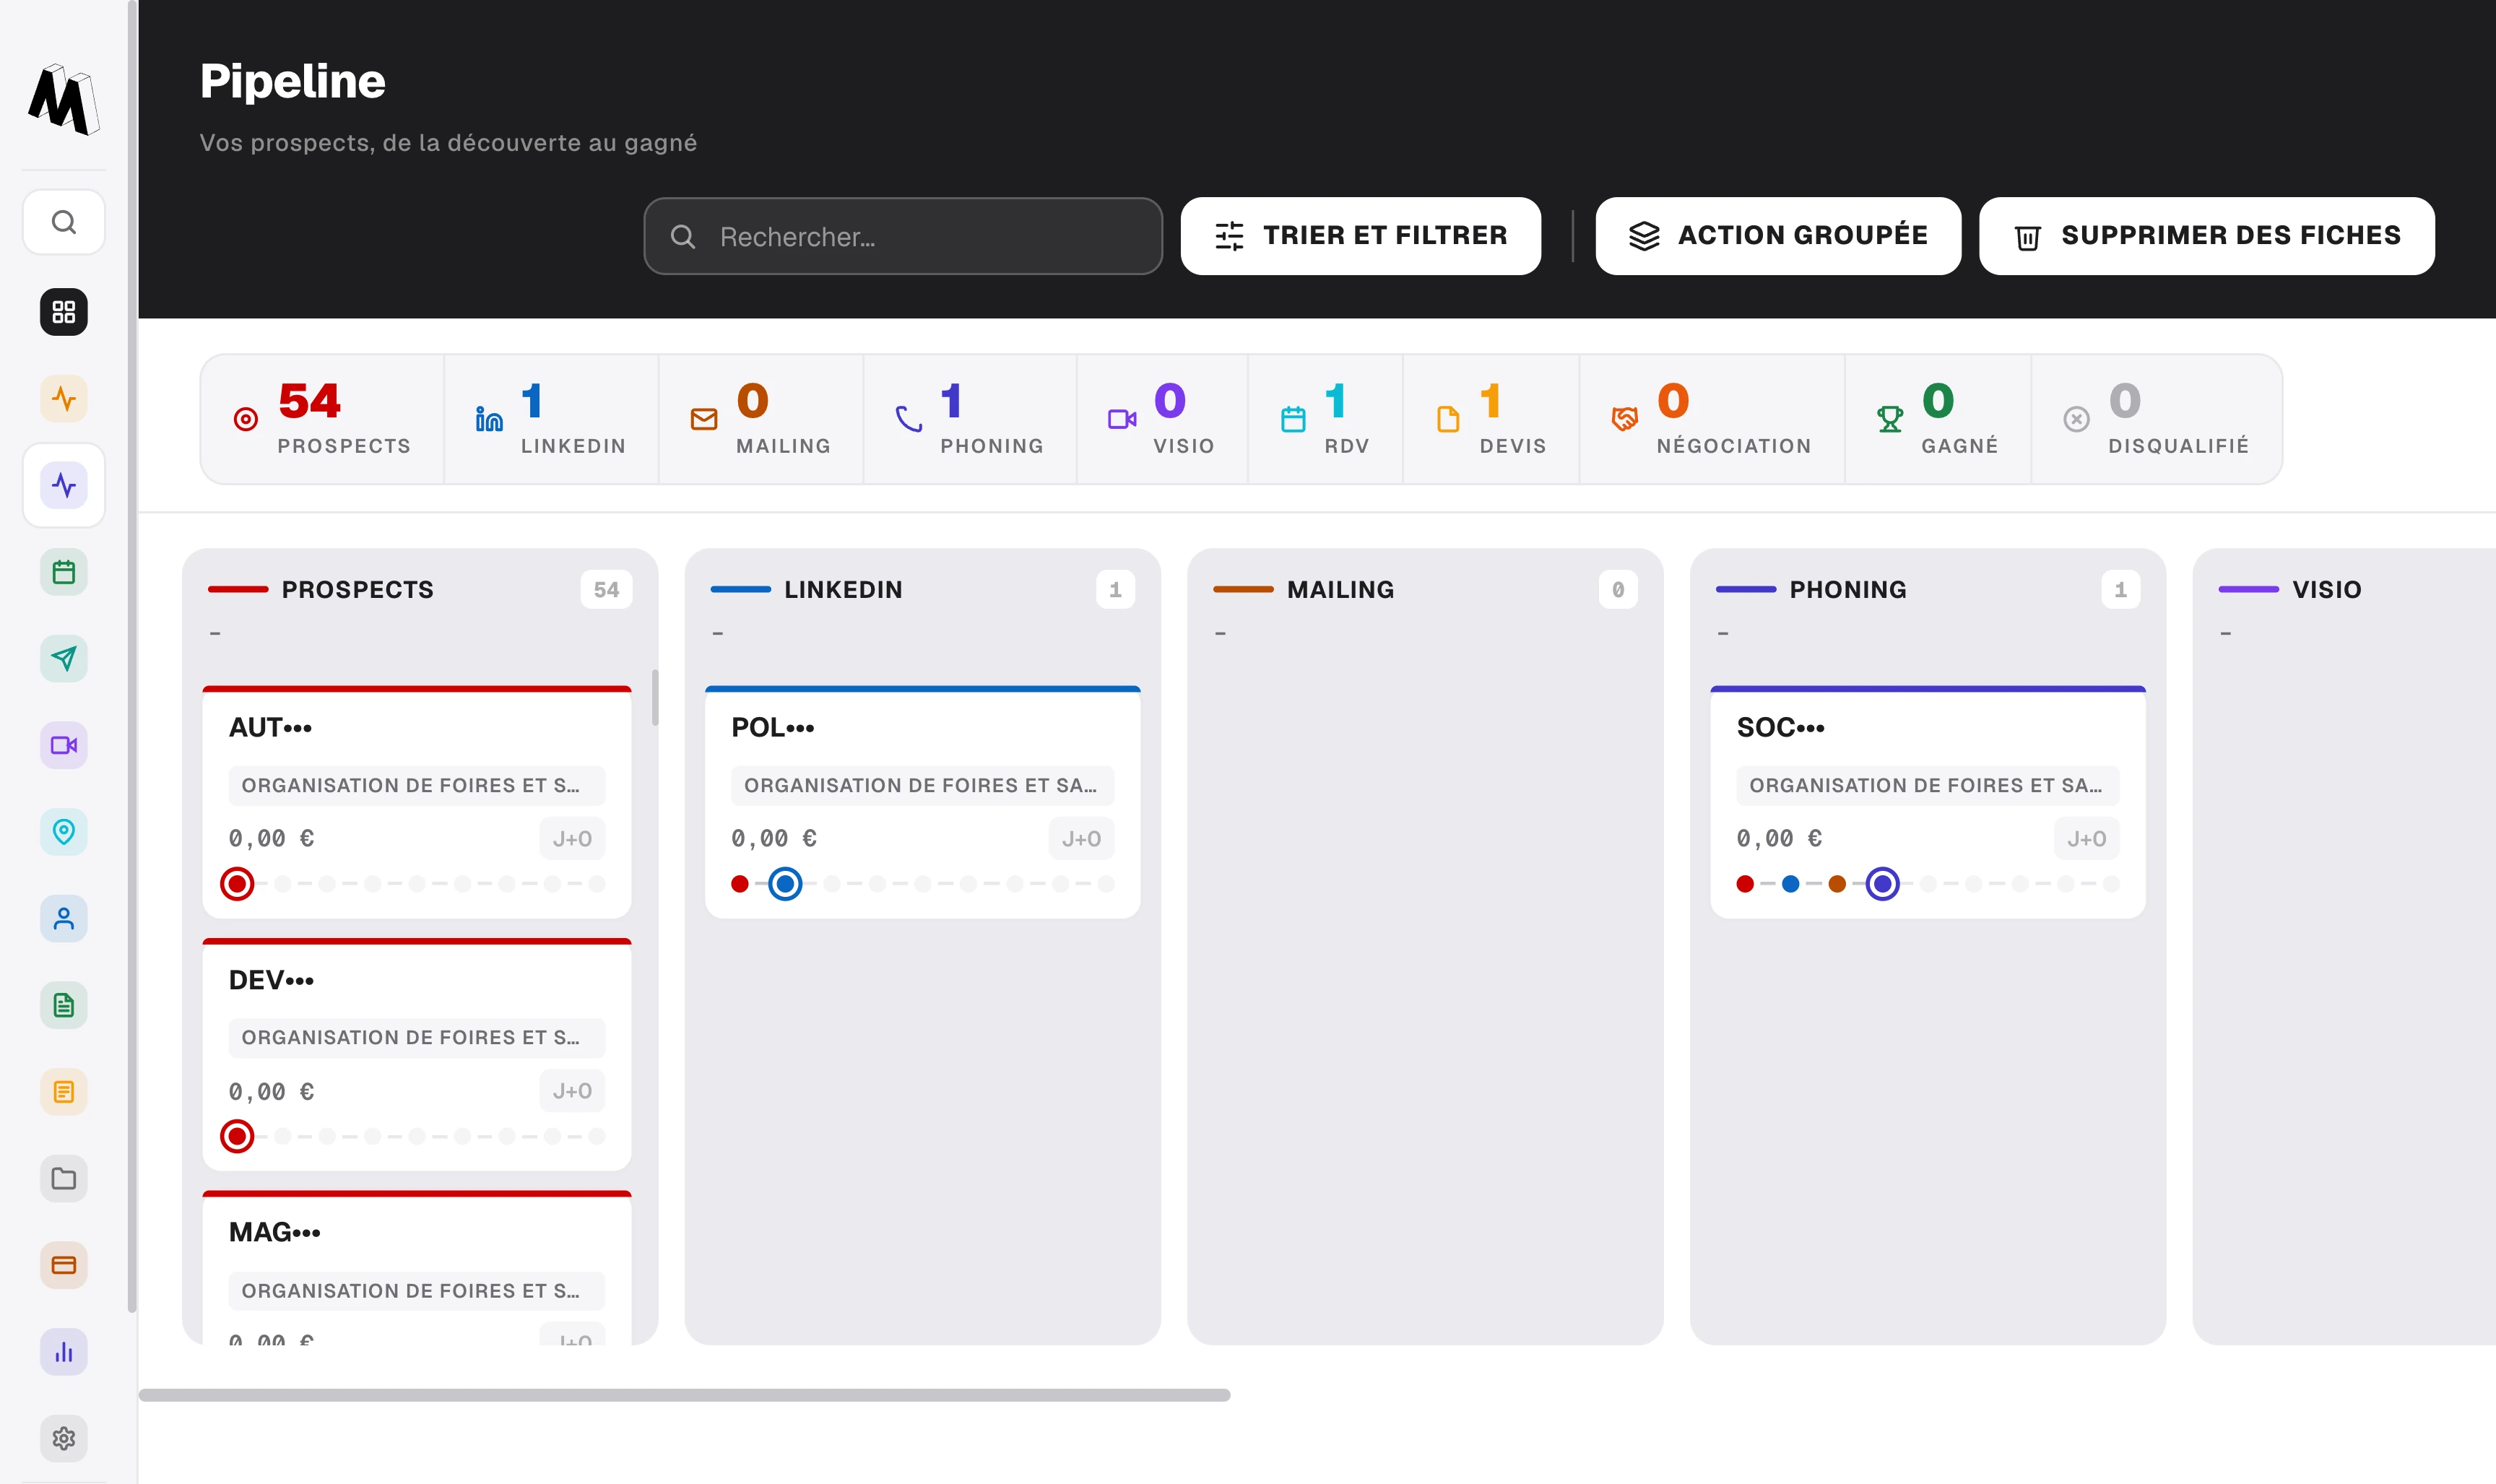Viewport: 2496px width, 1484px height.
Task: Select the Négociation stage counter
Action: tap(1712, 419)
